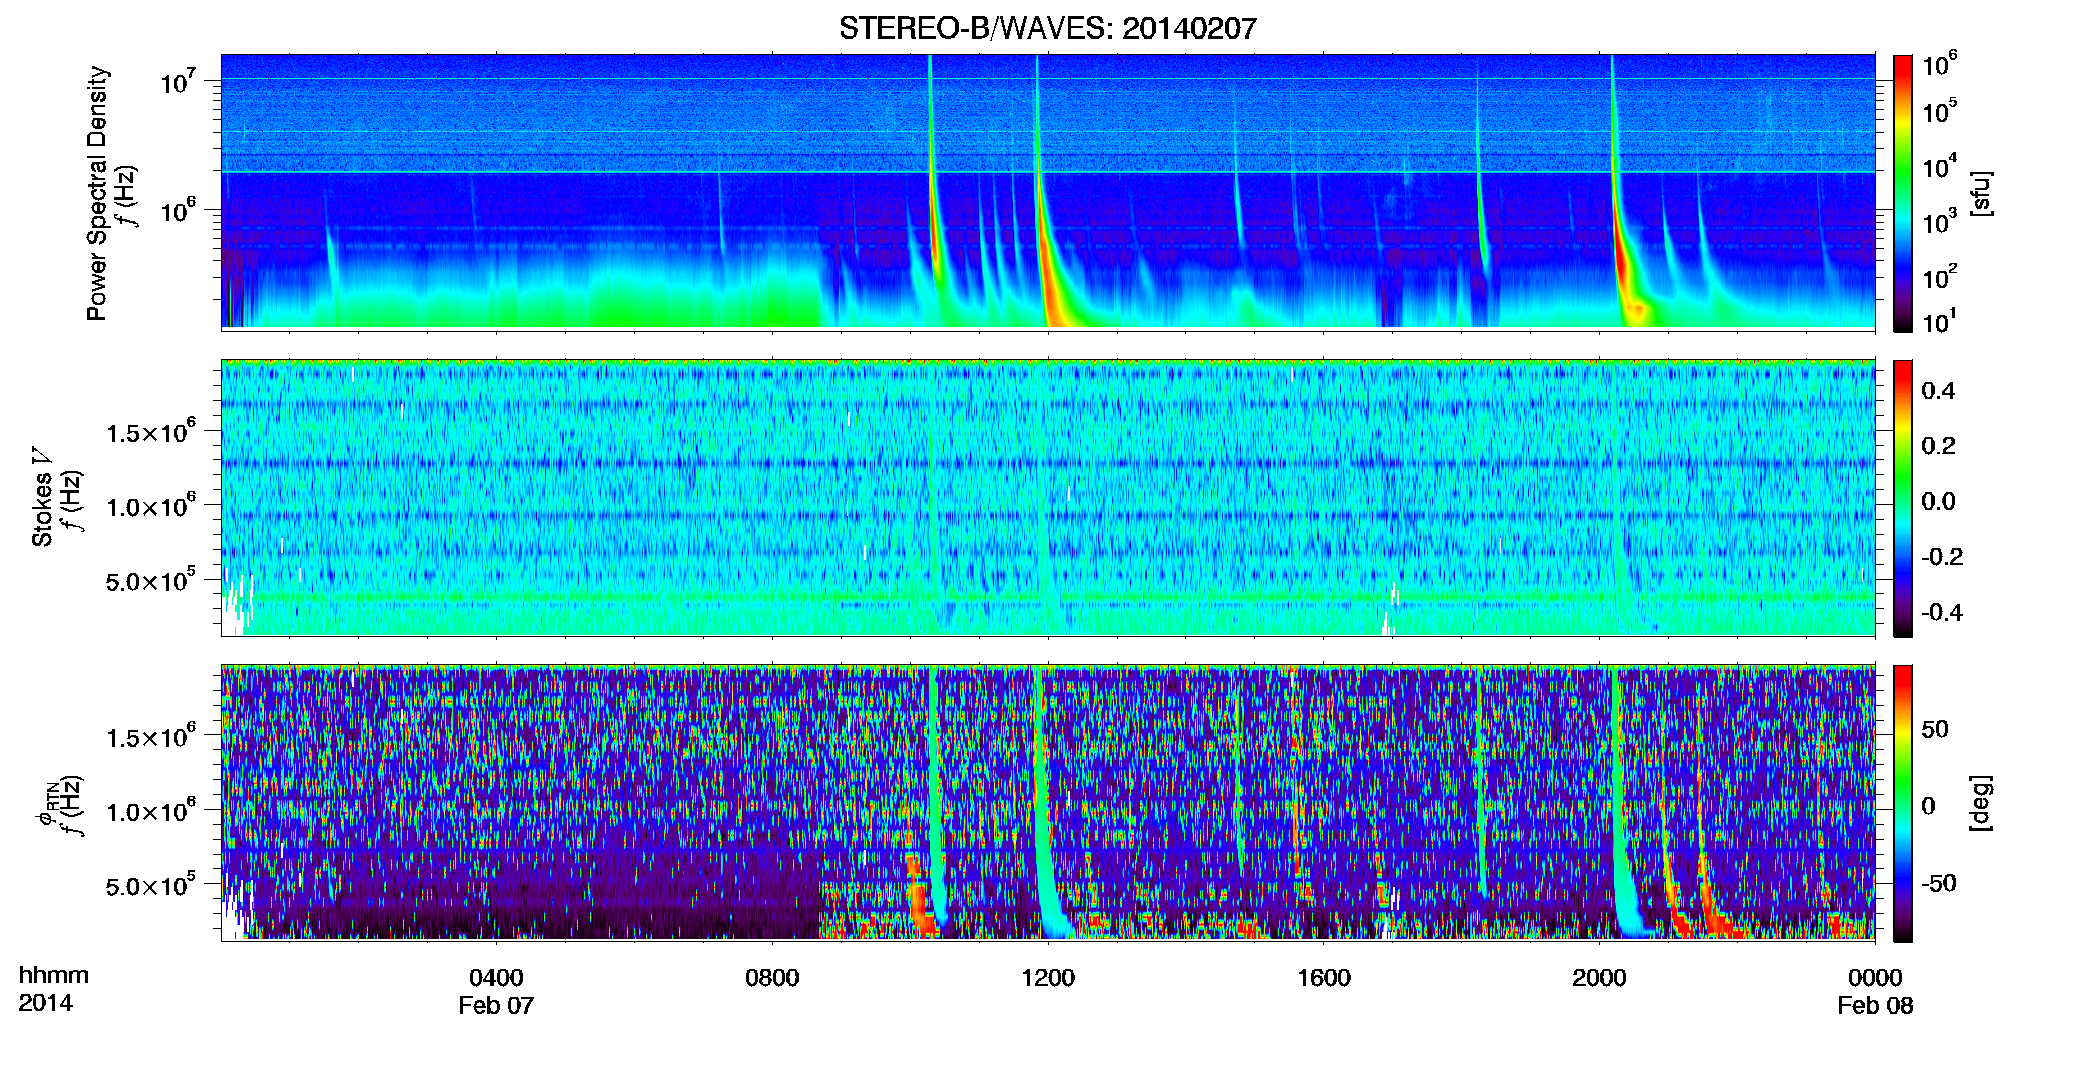Click the Stokes V colorbar

pos(1903,498)
